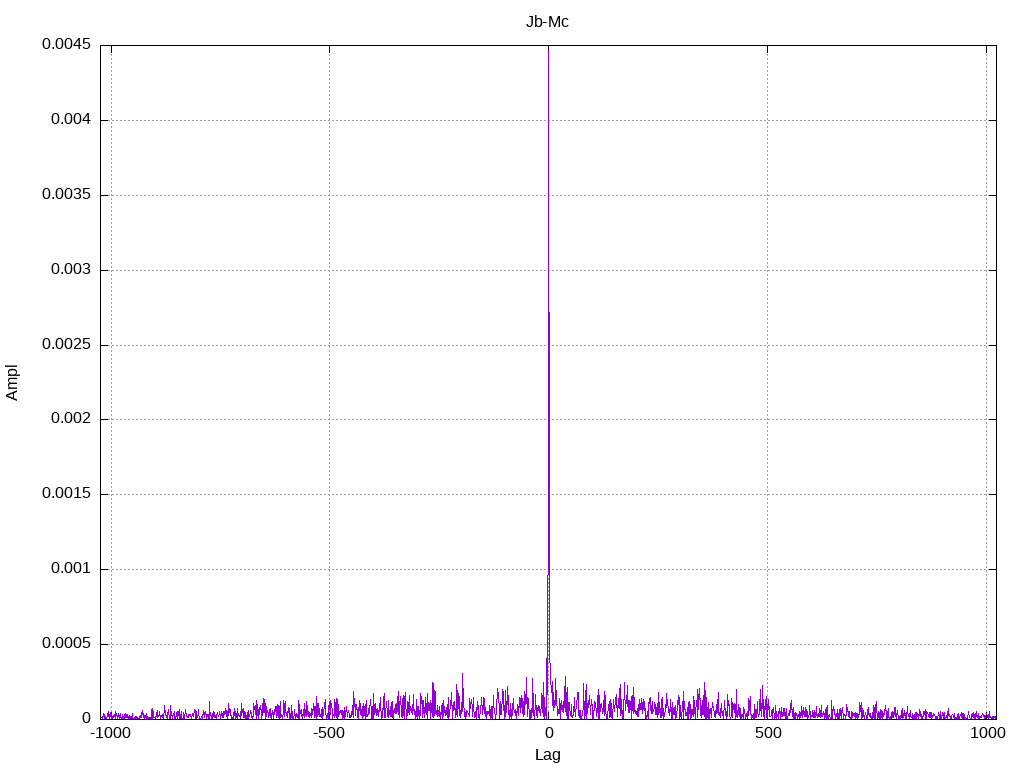Screen dimensions: 1024x768
Task: Click the 'Lag' x-axis label
Action: coord(547,755)
